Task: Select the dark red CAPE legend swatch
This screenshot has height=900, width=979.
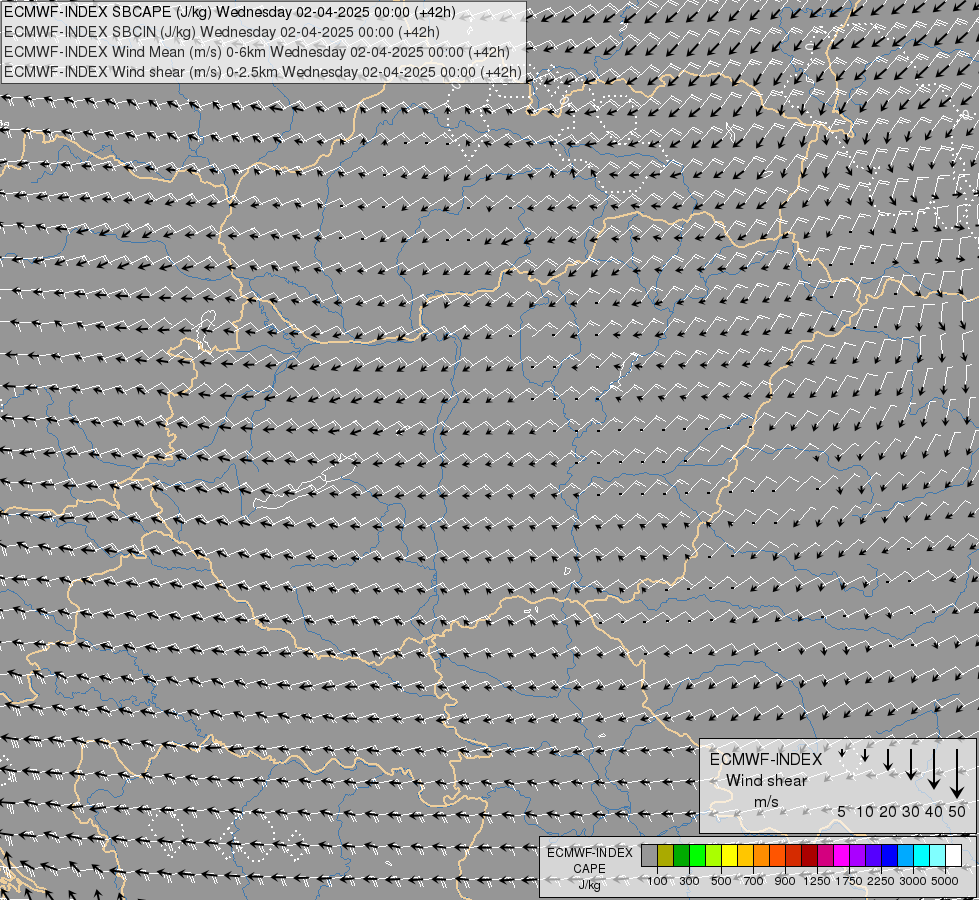Action: [810, 855]
